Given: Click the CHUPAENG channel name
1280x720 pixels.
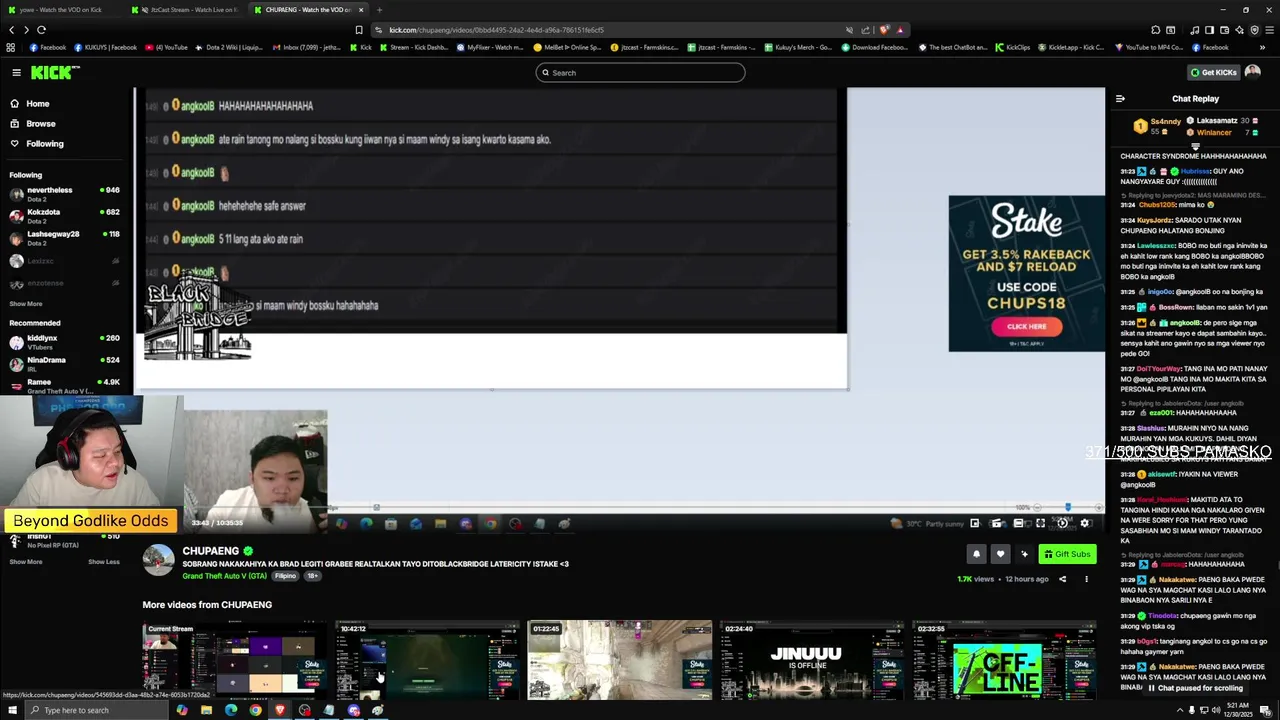Looking at the screenshot, I should click(211, 551).
